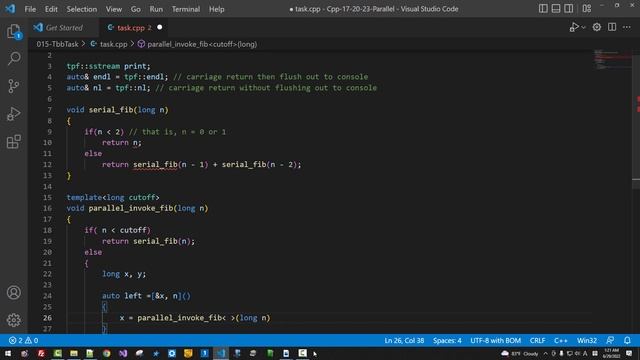Open the Search view in activity bar

(13, 58)
